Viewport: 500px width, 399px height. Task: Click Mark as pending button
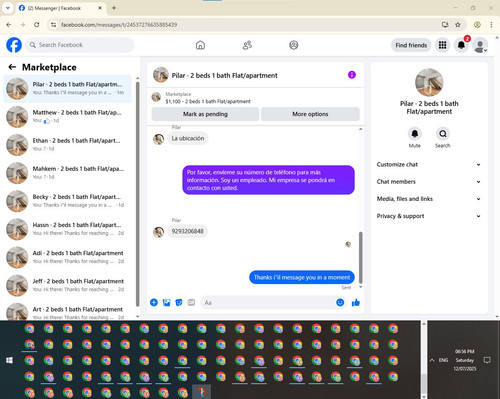tap(205, 114)
